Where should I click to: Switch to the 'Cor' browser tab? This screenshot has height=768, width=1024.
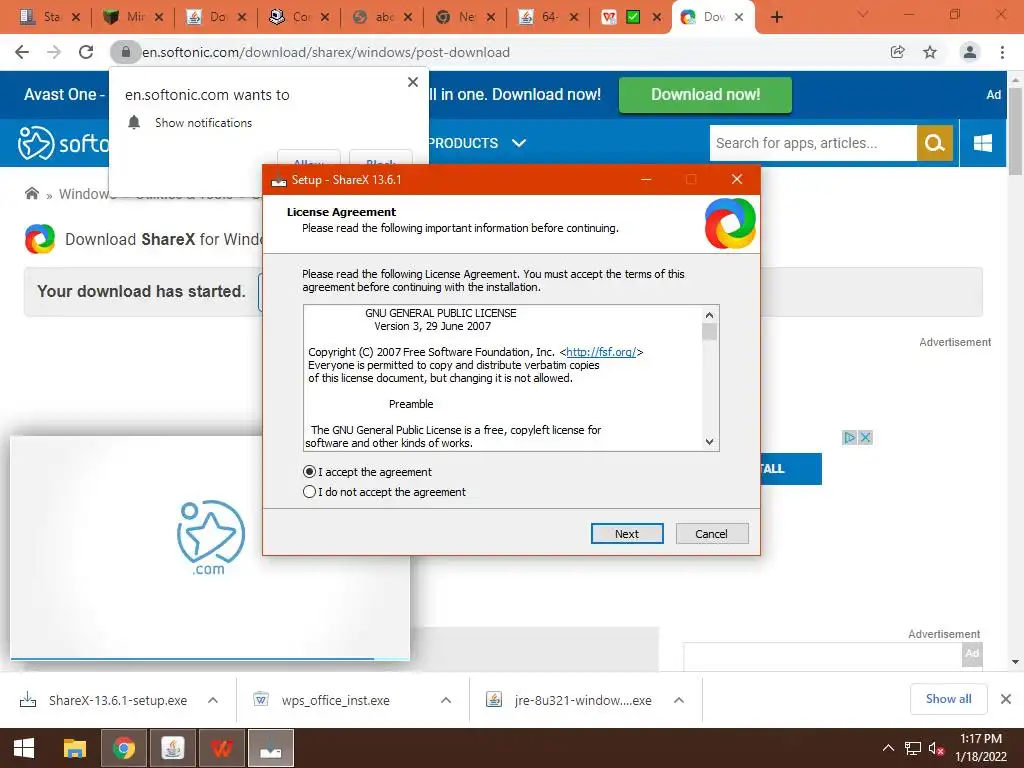299,17
